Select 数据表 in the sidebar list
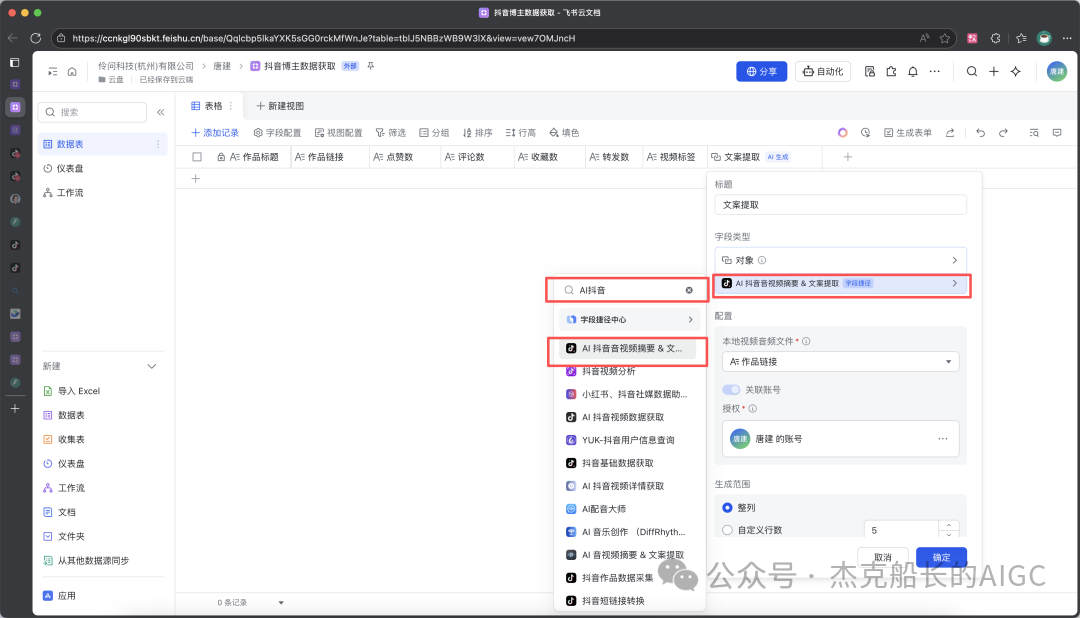The height and width of the screenshot is (618, 1080). 103,144
